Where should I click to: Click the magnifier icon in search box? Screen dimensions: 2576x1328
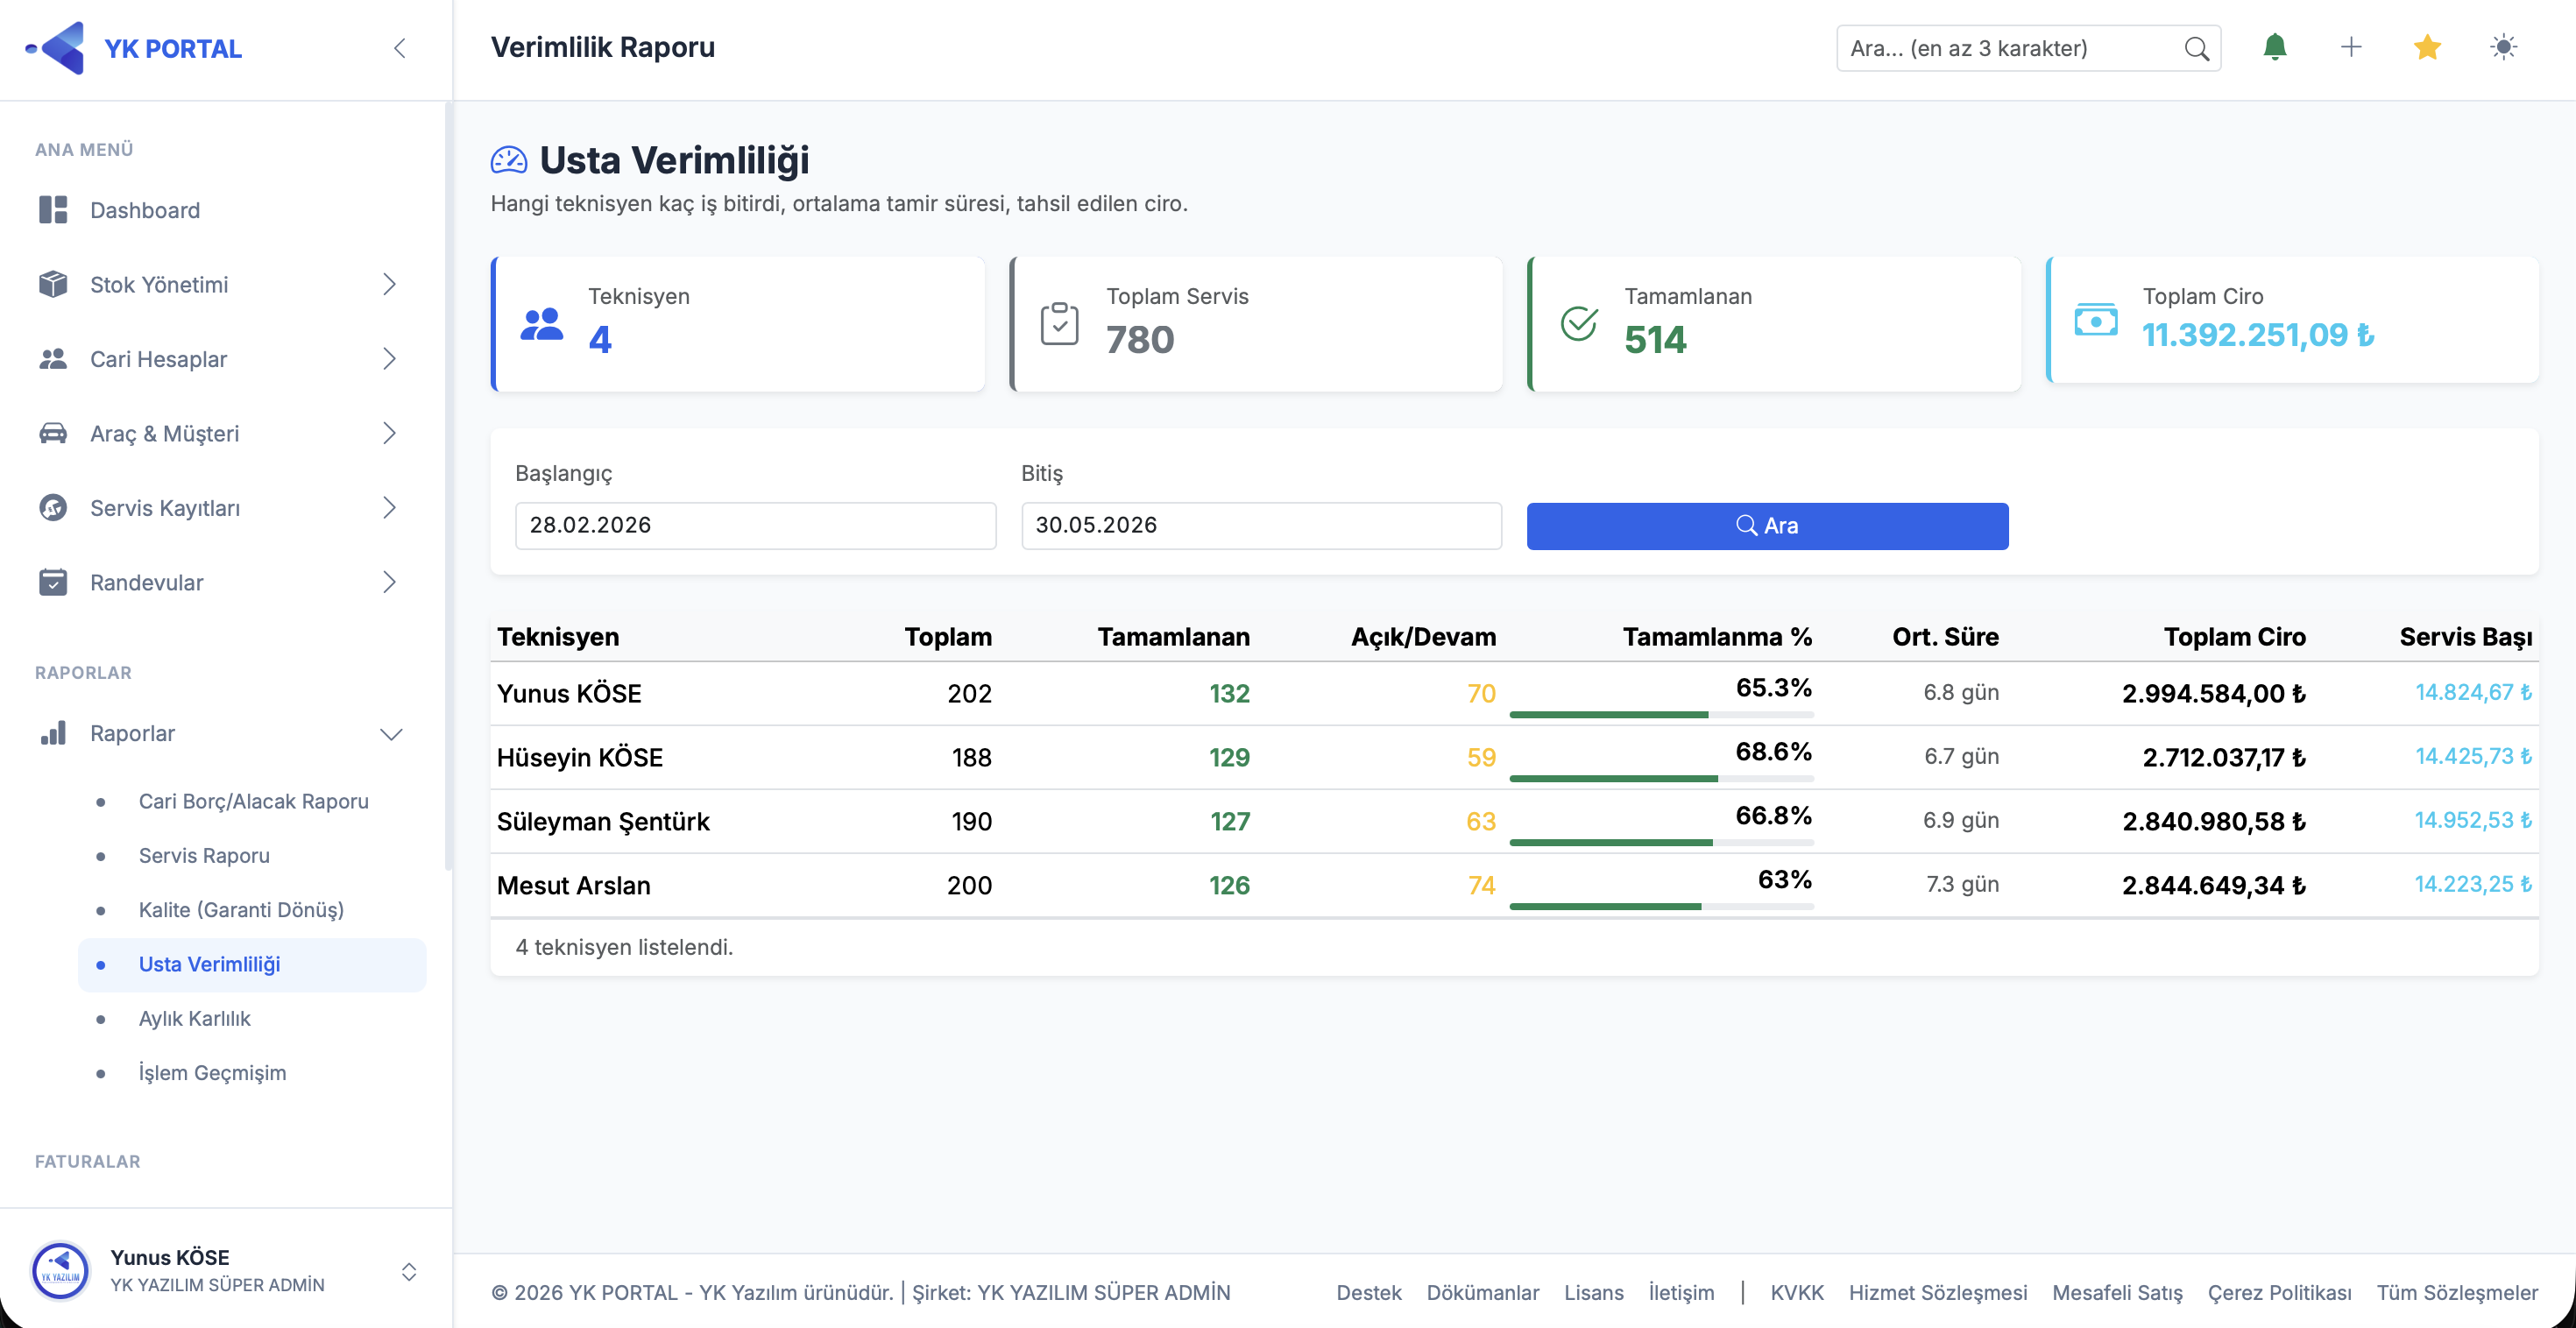pyautogui.click(x=2196, y=48)
